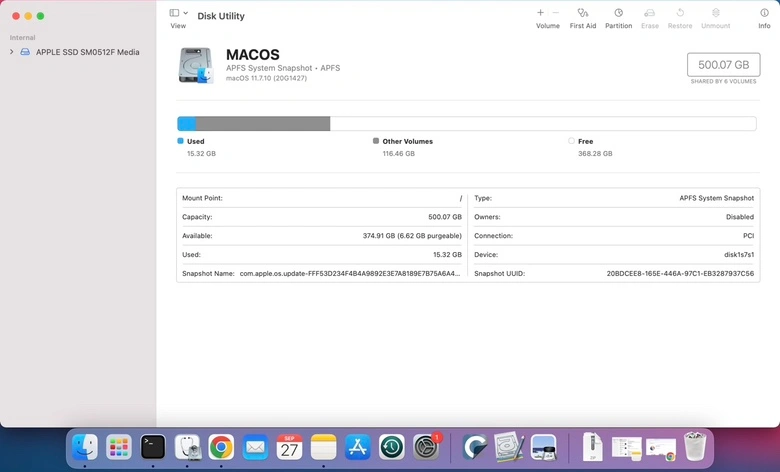780x472 pixels.
Task: Open Notes from the Dock
Action: [x=323, y=447]
